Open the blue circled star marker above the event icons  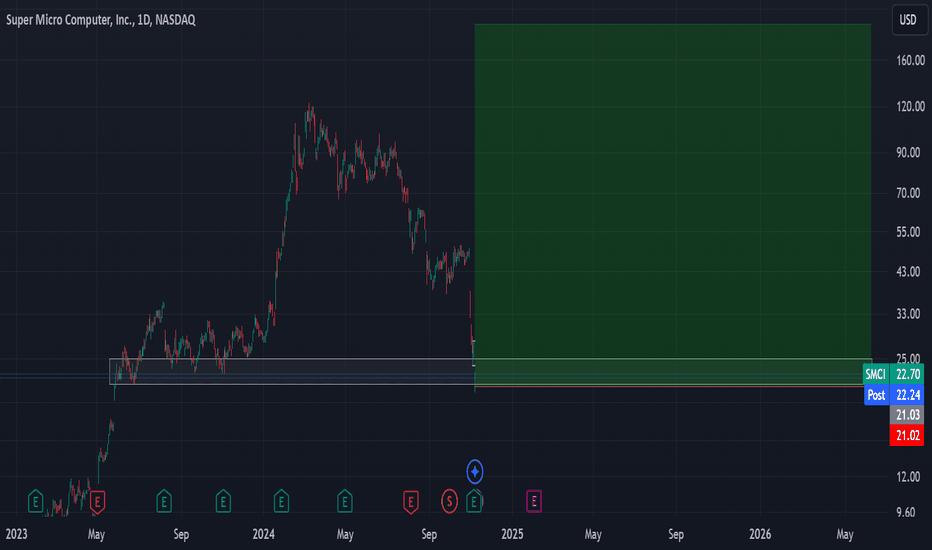coord(474,472)
